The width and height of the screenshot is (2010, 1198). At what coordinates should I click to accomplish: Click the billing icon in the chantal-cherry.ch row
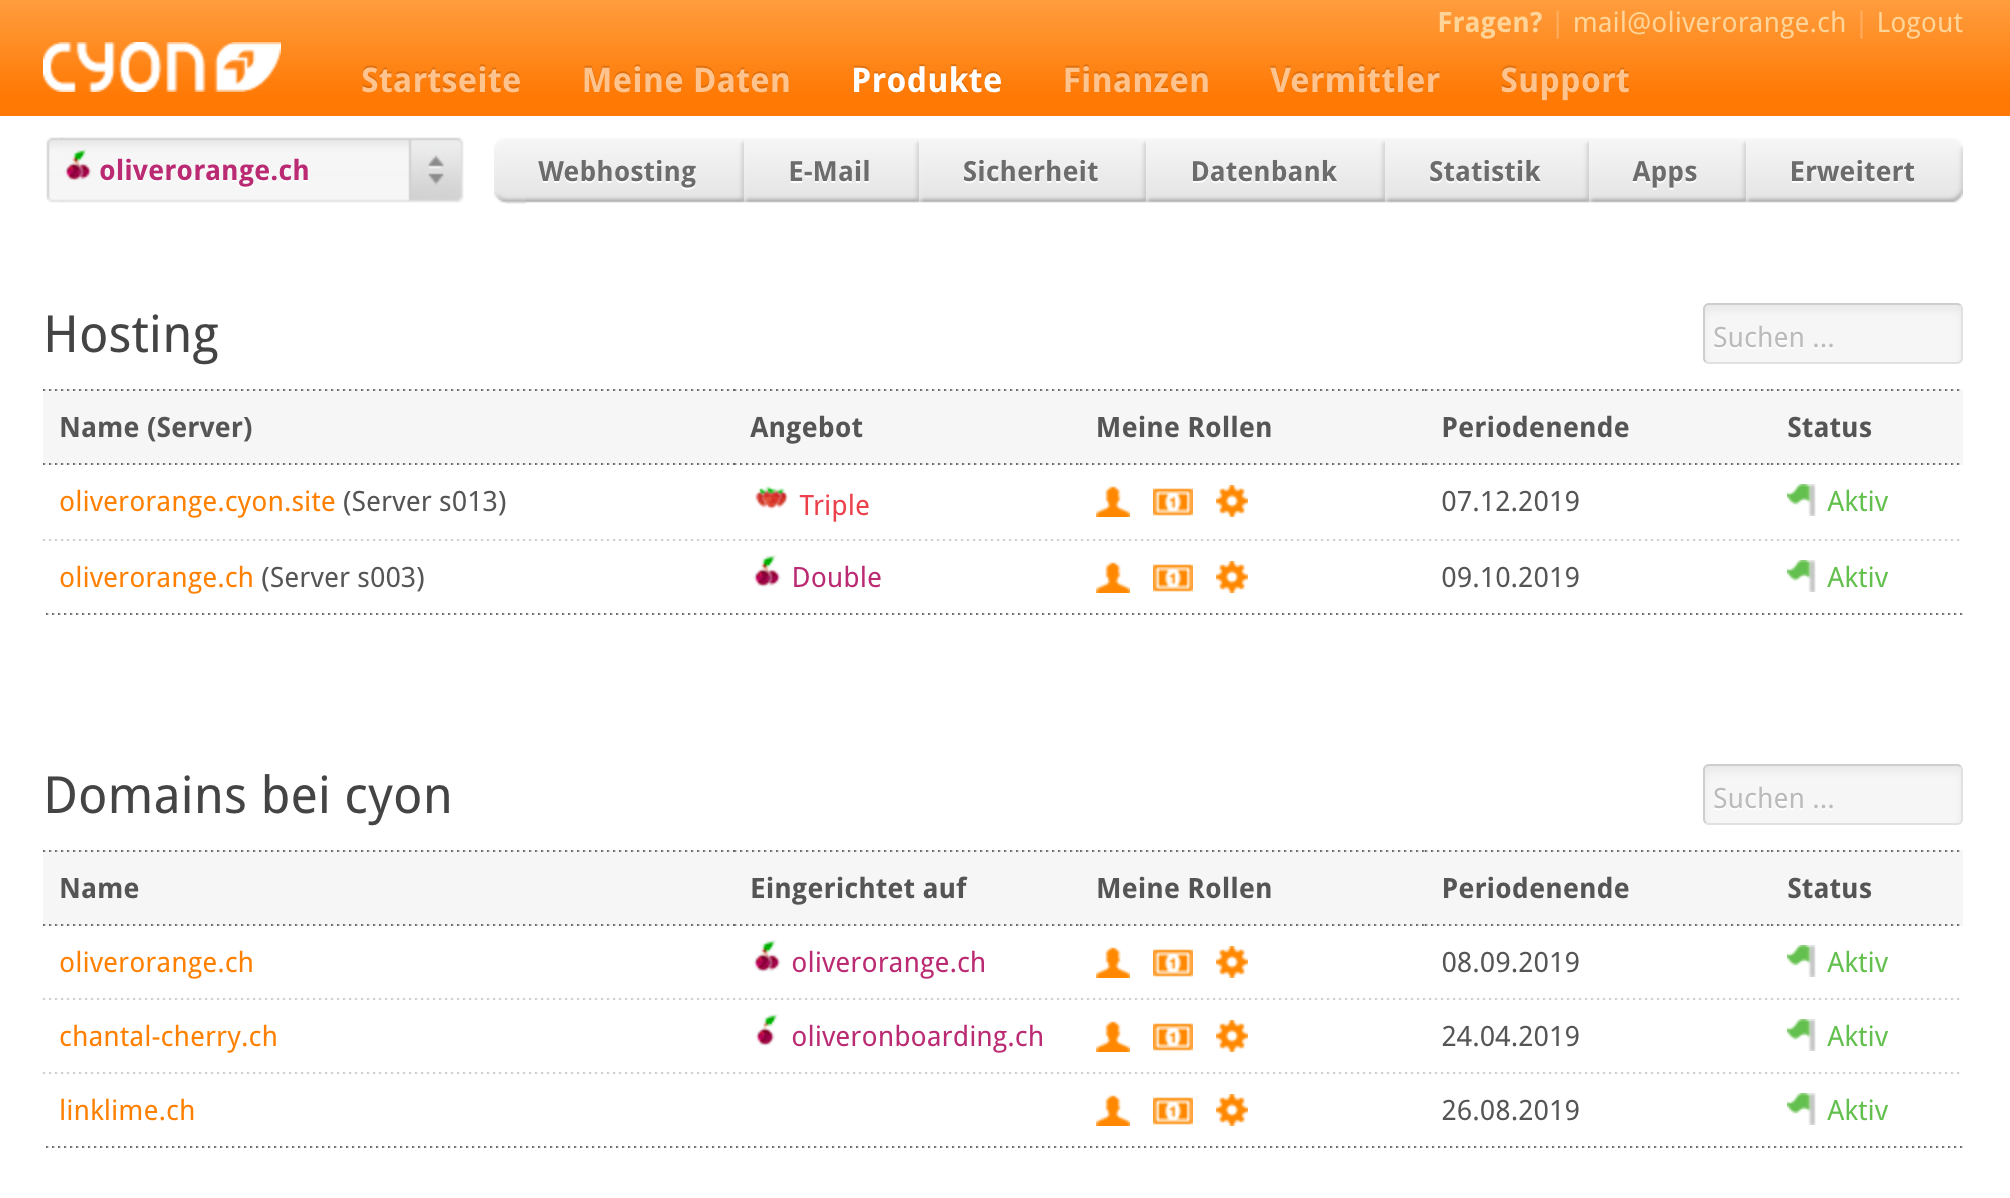pyautogui.click(x=1172, y=1037)
